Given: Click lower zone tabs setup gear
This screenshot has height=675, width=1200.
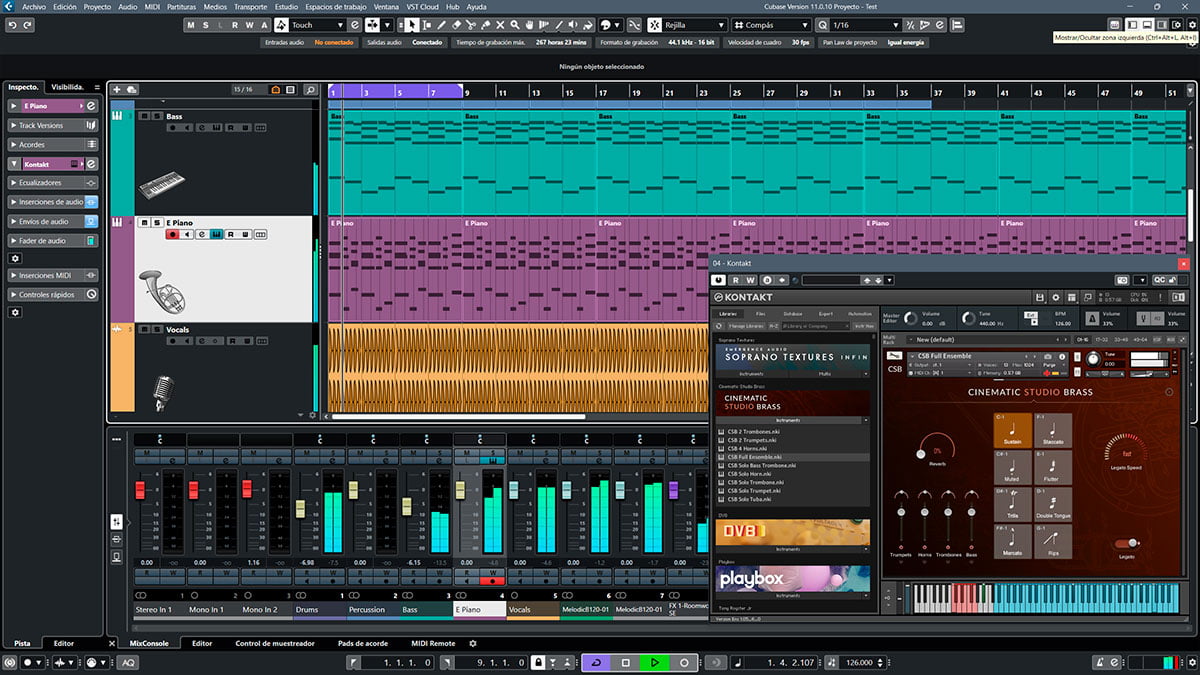Looking at the screenshot, I should [473, 643].
